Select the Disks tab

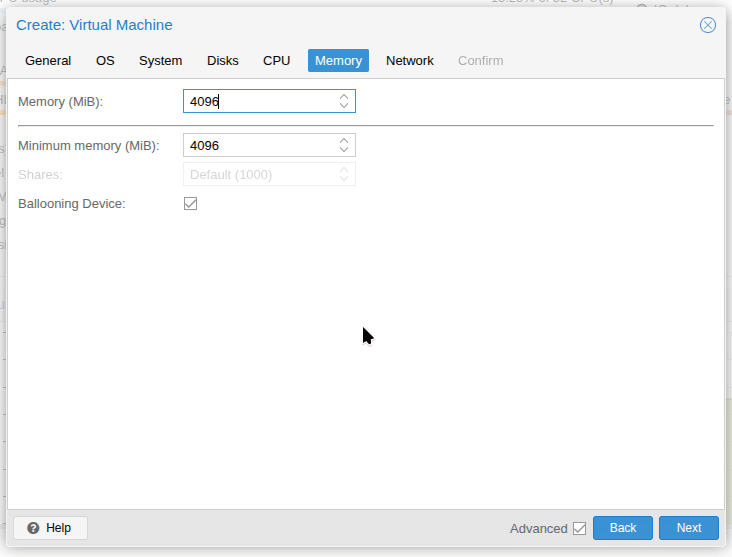coord(223,61)
